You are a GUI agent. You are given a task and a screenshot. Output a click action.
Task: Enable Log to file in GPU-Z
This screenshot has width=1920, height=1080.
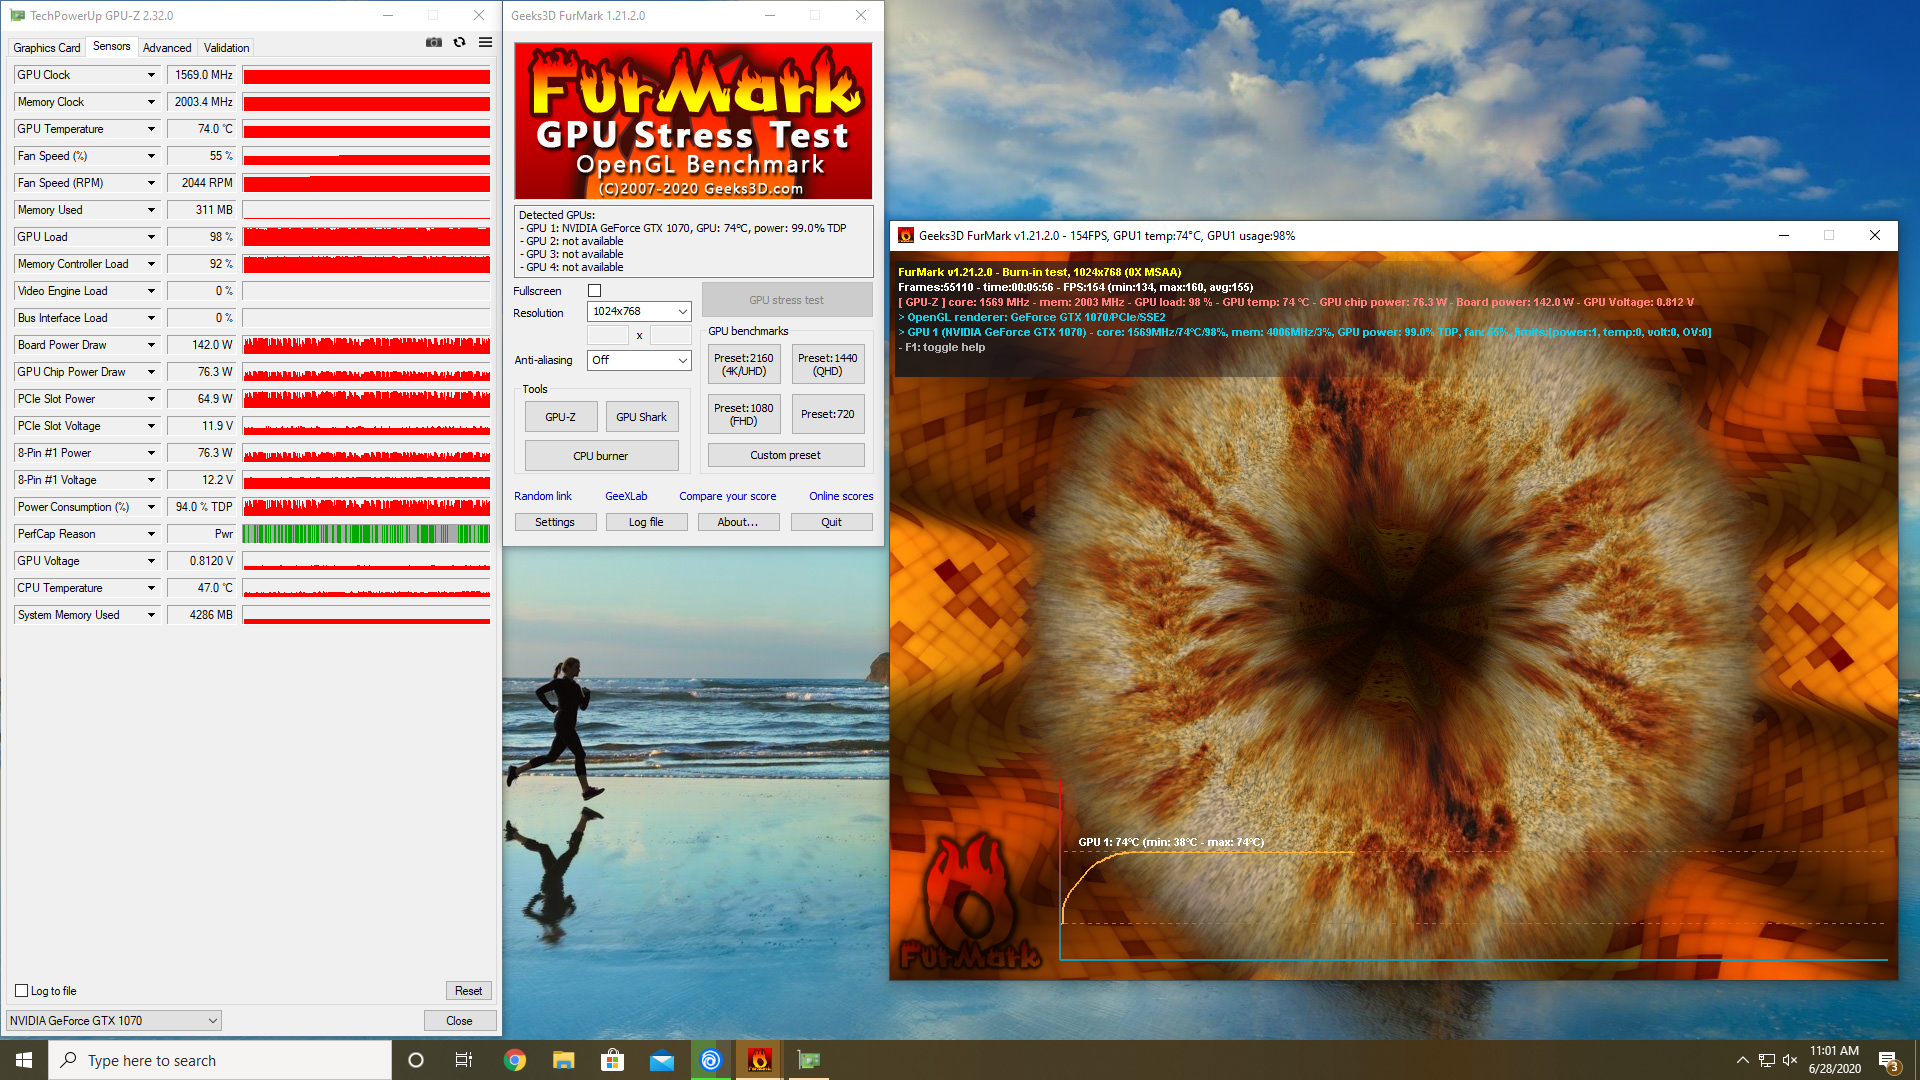(21, 991)
